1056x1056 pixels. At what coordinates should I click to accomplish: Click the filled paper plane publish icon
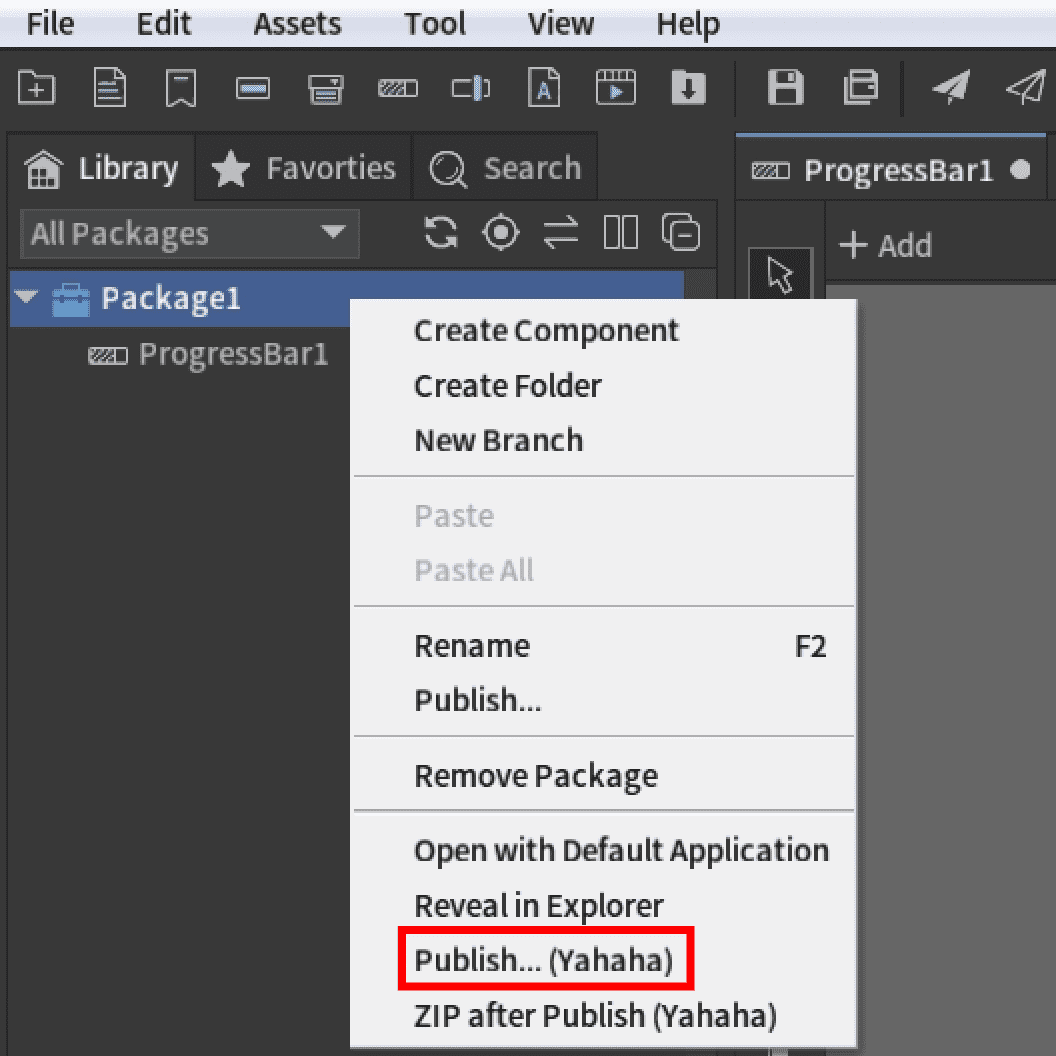coord(950,89)
